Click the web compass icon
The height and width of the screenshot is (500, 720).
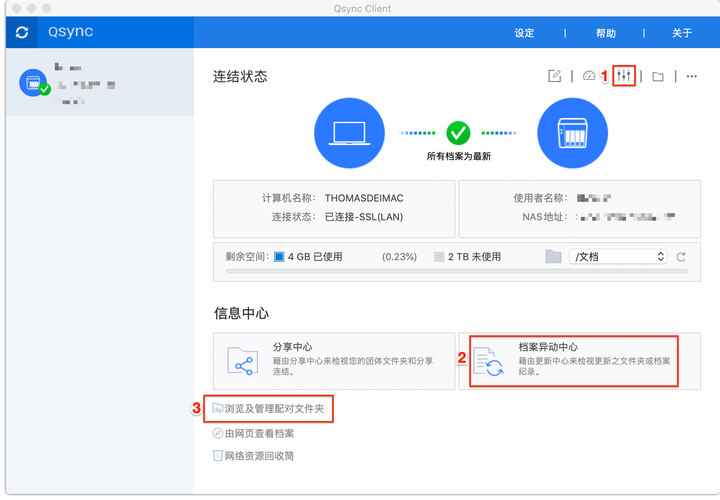click(218, 433)
